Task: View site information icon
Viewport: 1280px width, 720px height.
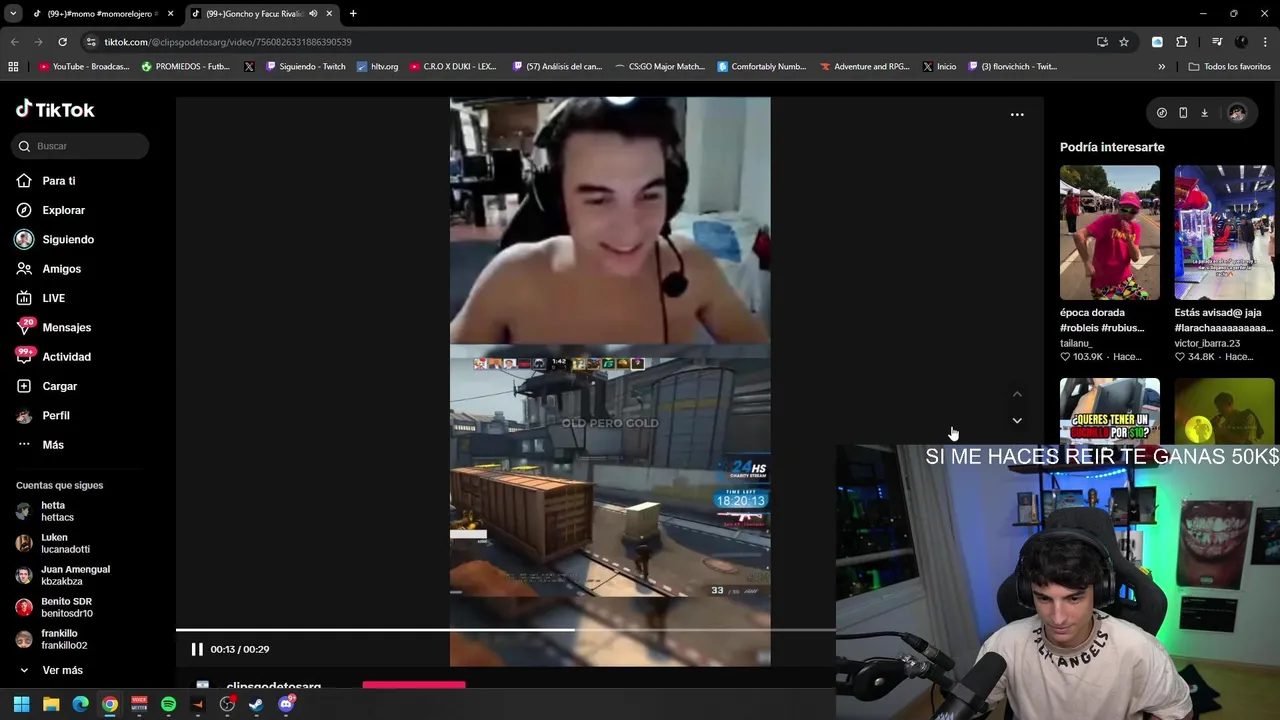Action: 91,42
